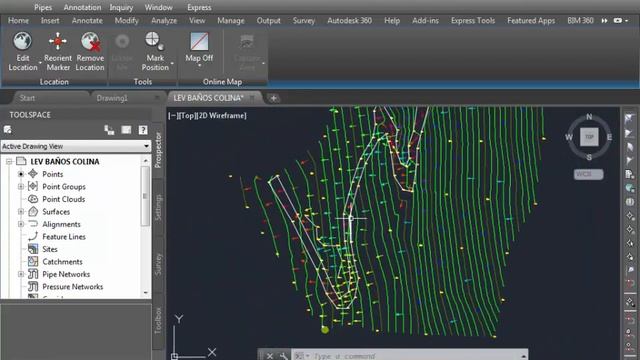Click the Toolspace drawing switch icon at left
The height and width of the screenshot is (360, 640).
[7, 130]
